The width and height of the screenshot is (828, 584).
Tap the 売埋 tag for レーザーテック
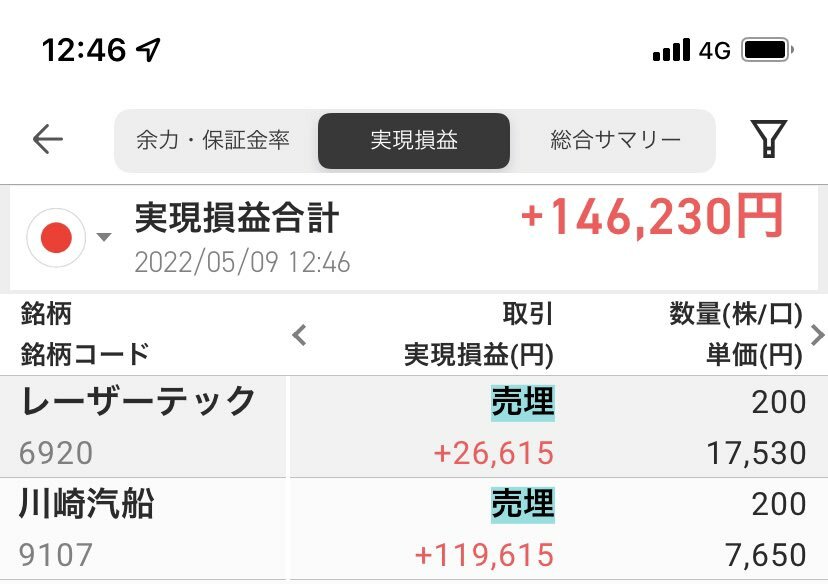523,403
